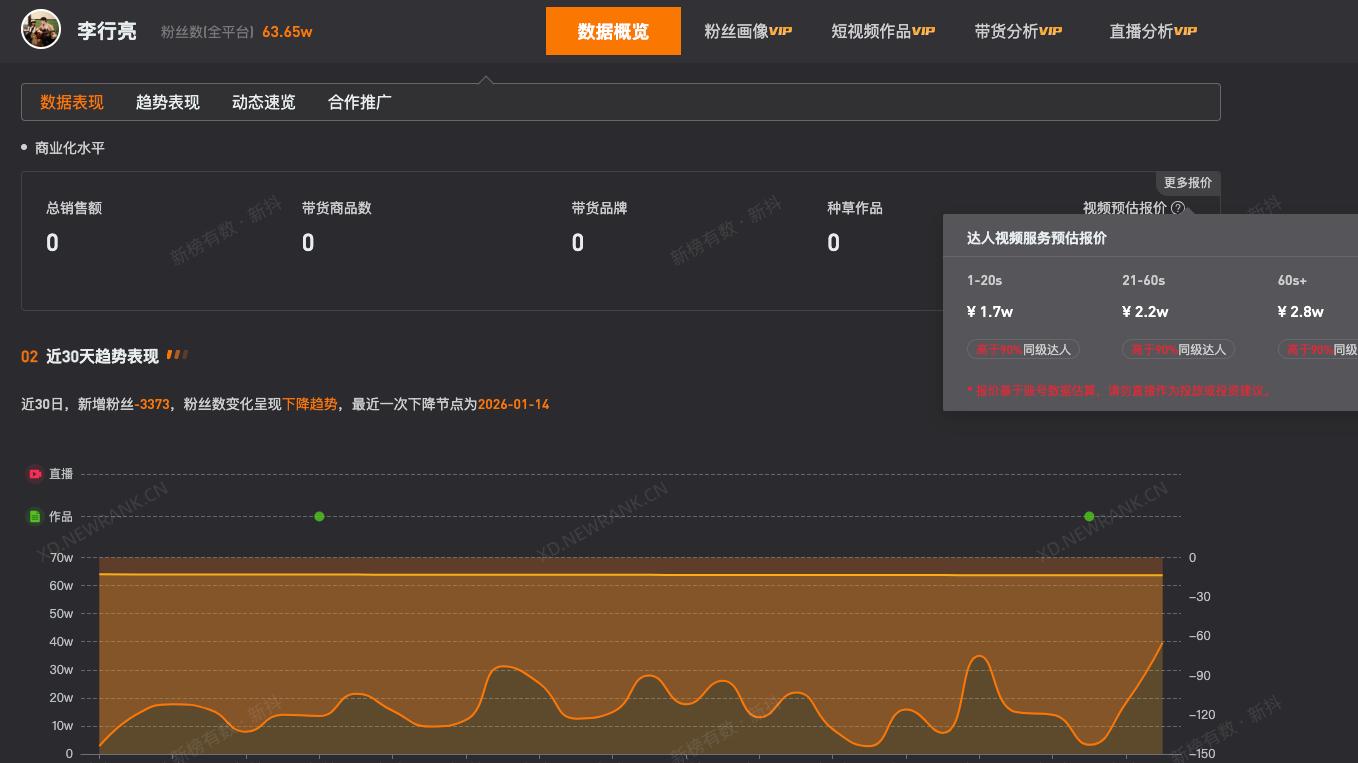Switch to the 趋势表现 tab
Image resolution: width=1358 pixels, height=763 pixels.
167,101
